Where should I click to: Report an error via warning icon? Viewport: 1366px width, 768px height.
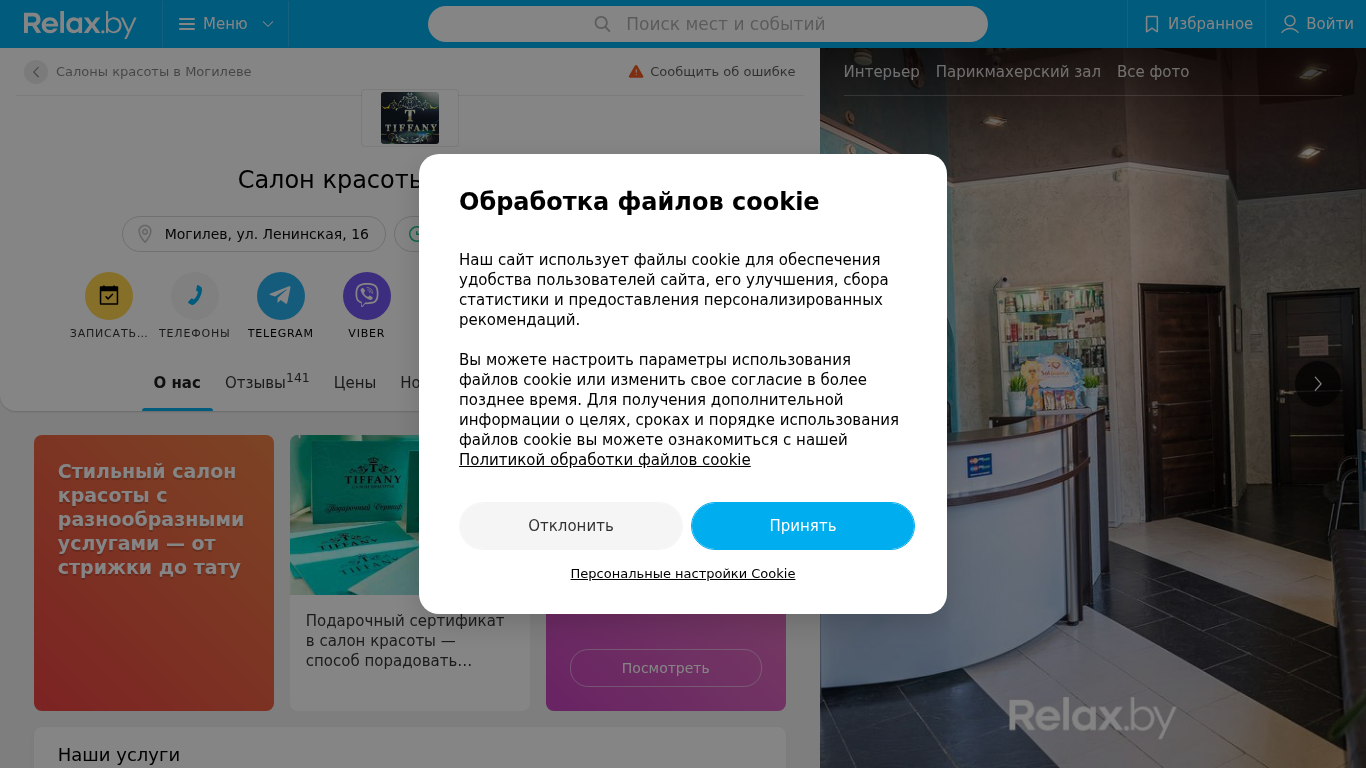pos(636,71)
